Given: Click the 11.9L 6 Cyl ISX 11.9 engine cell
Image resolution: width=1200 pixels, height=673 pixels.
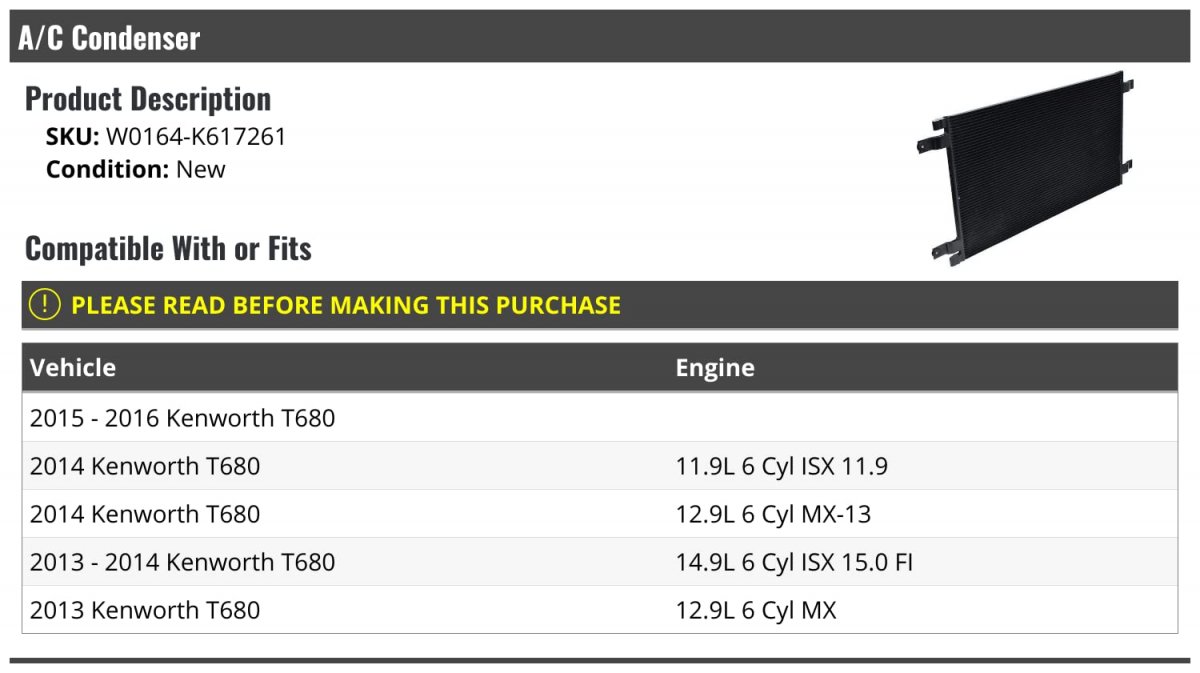Looking at the screenshot, I should point(782,466).
